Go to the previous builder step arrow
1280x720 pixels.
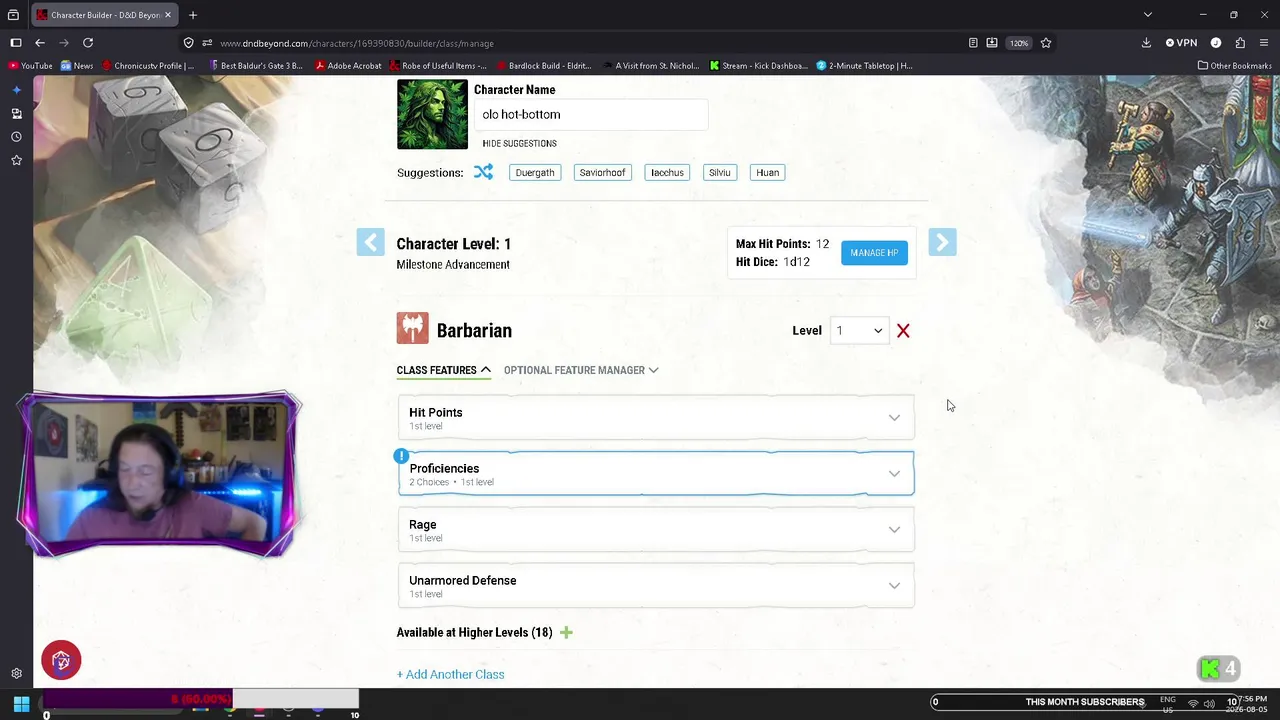point(370,242)
